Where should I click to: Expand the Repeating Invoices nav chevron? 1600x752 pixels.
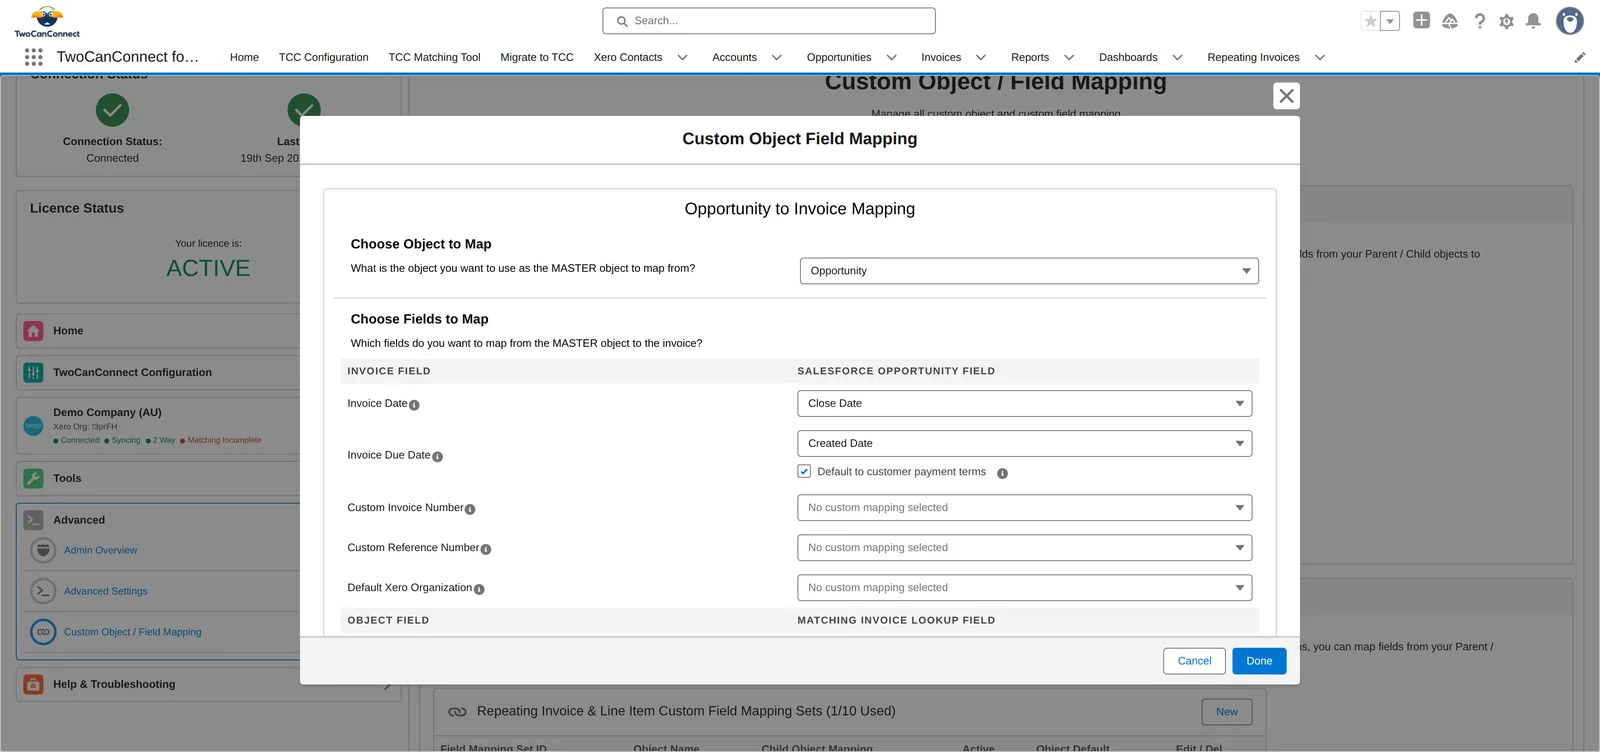point(1320,58)
